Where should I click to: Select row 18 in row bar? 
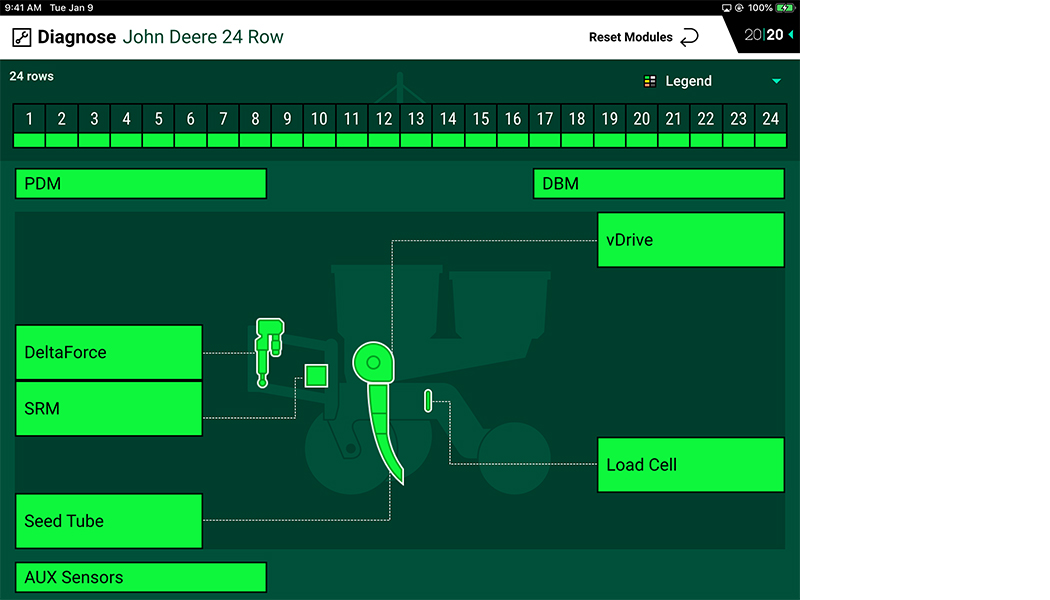tap(577, 126)
